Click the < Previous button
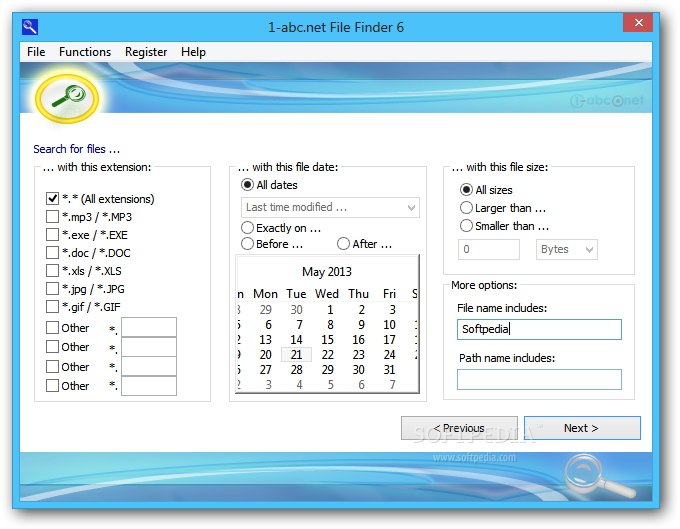Viewport: 680px width, 529px height. (x=459, y=428)
